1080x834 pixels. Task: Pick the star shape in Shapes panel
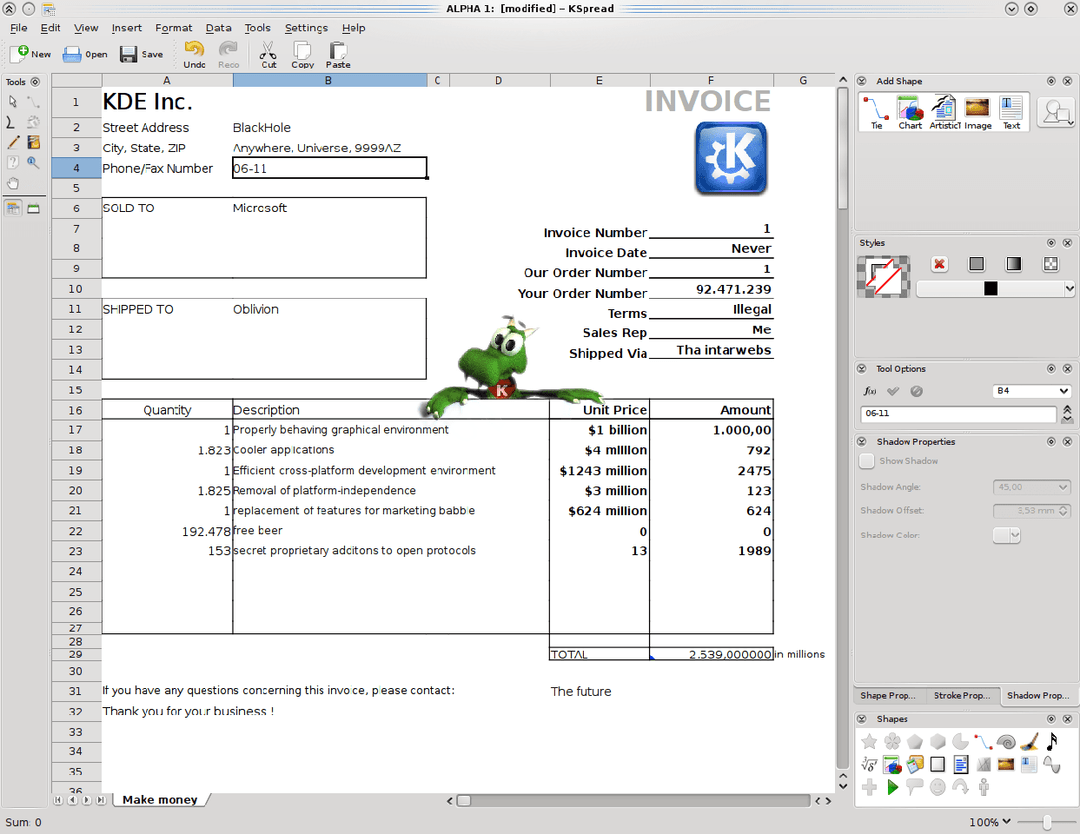click(869, 741)
